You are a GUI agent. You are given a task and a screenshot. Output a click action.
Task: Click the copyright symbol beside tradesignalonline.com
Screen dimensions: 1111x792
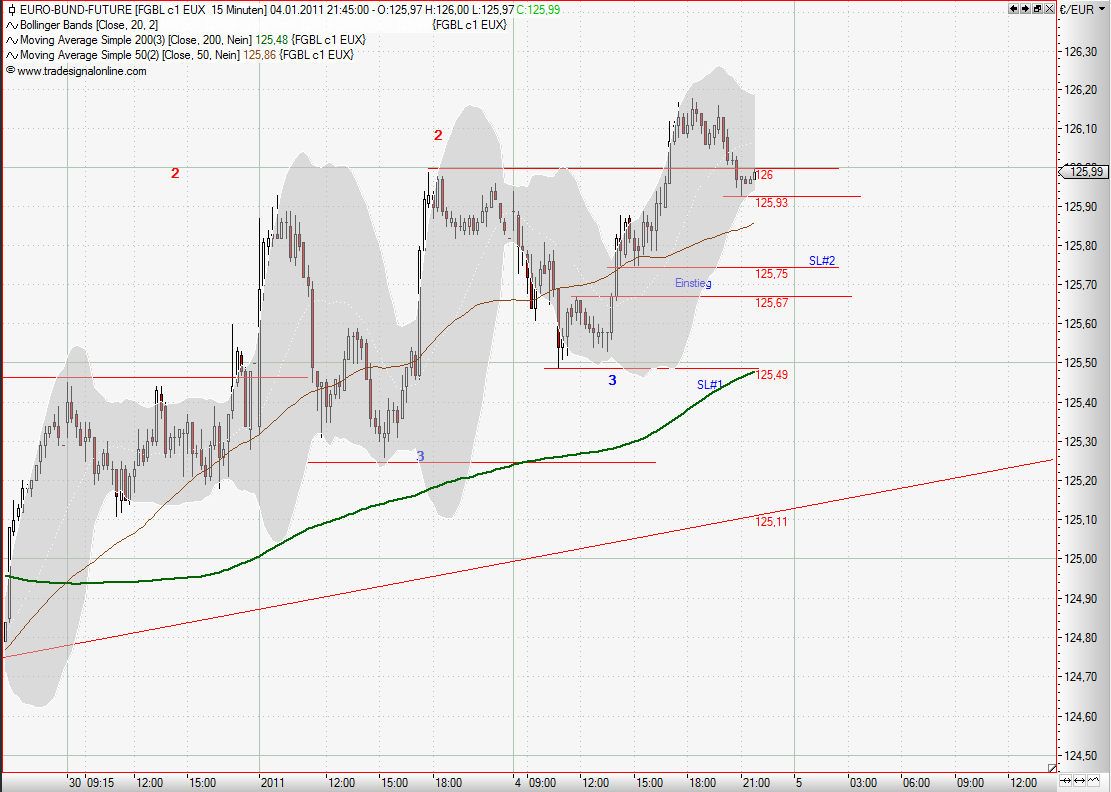click(x=10, y=70)
